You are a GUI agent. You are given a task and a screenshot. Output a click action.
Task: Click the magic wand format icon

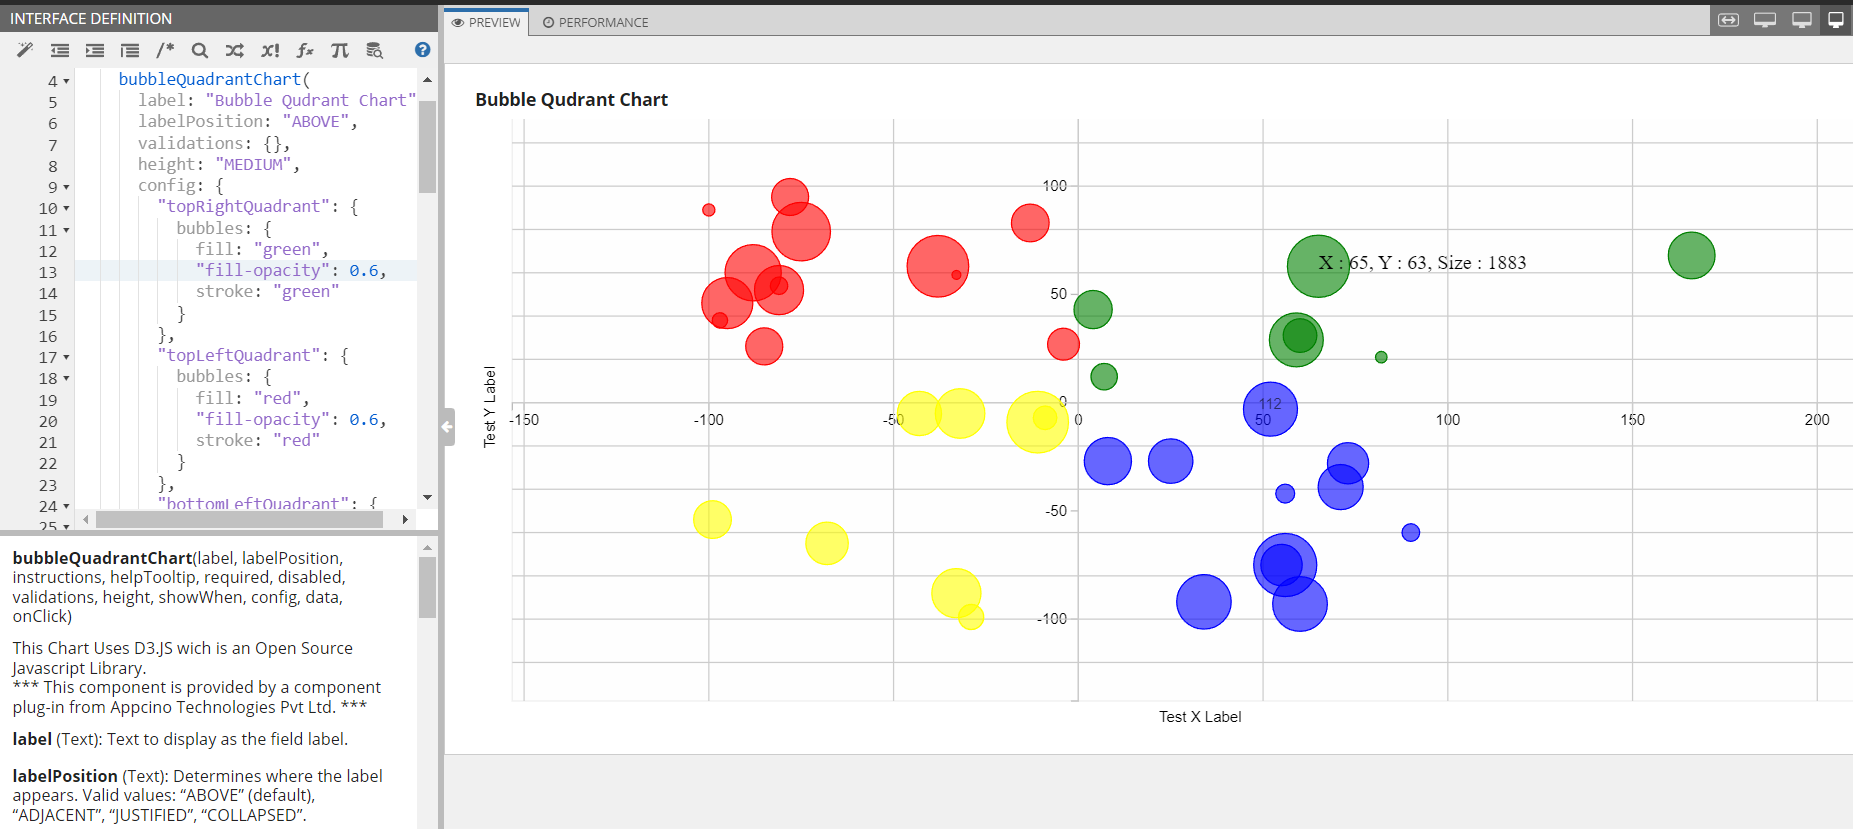click(25, 50)
